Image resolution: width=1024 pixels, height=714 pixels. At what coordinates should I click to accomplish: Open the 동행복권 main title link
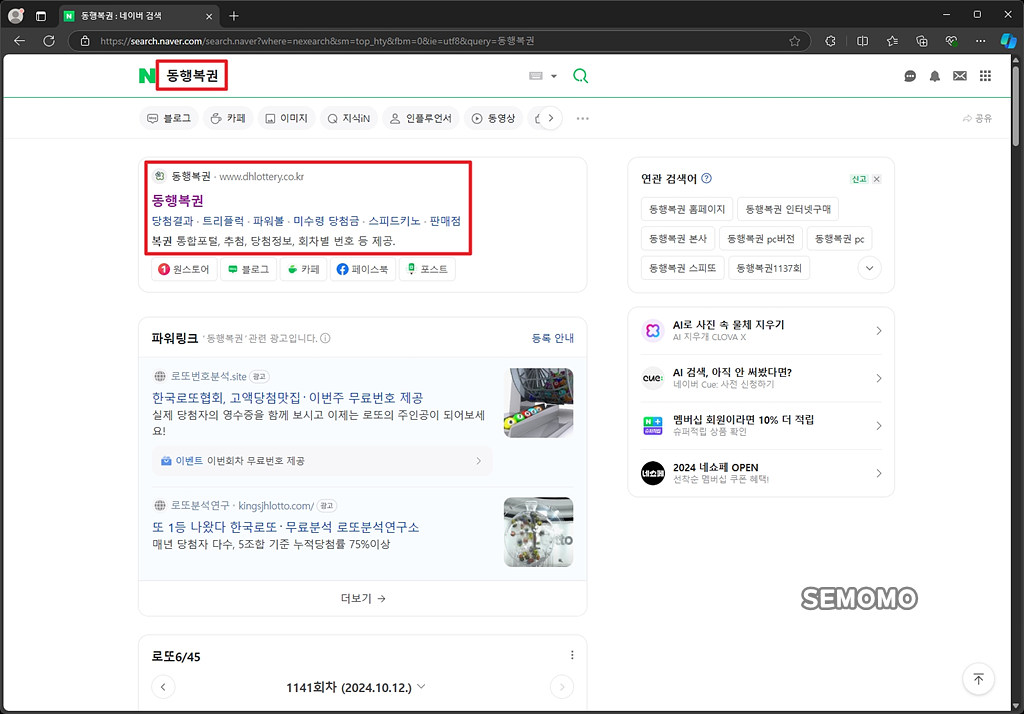click(x=178, y=201)
